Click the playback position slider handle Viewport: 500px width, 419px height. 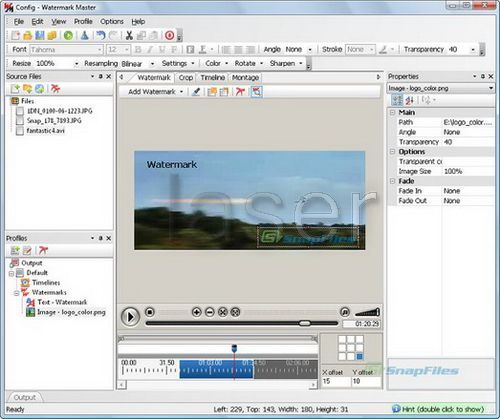[305, 323]
